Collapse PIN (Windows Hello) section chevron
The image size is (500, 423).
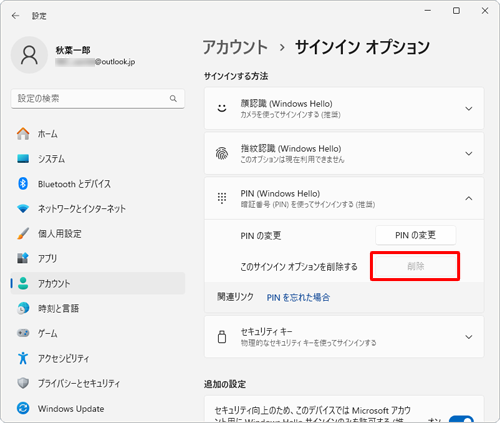click(469, 198)
